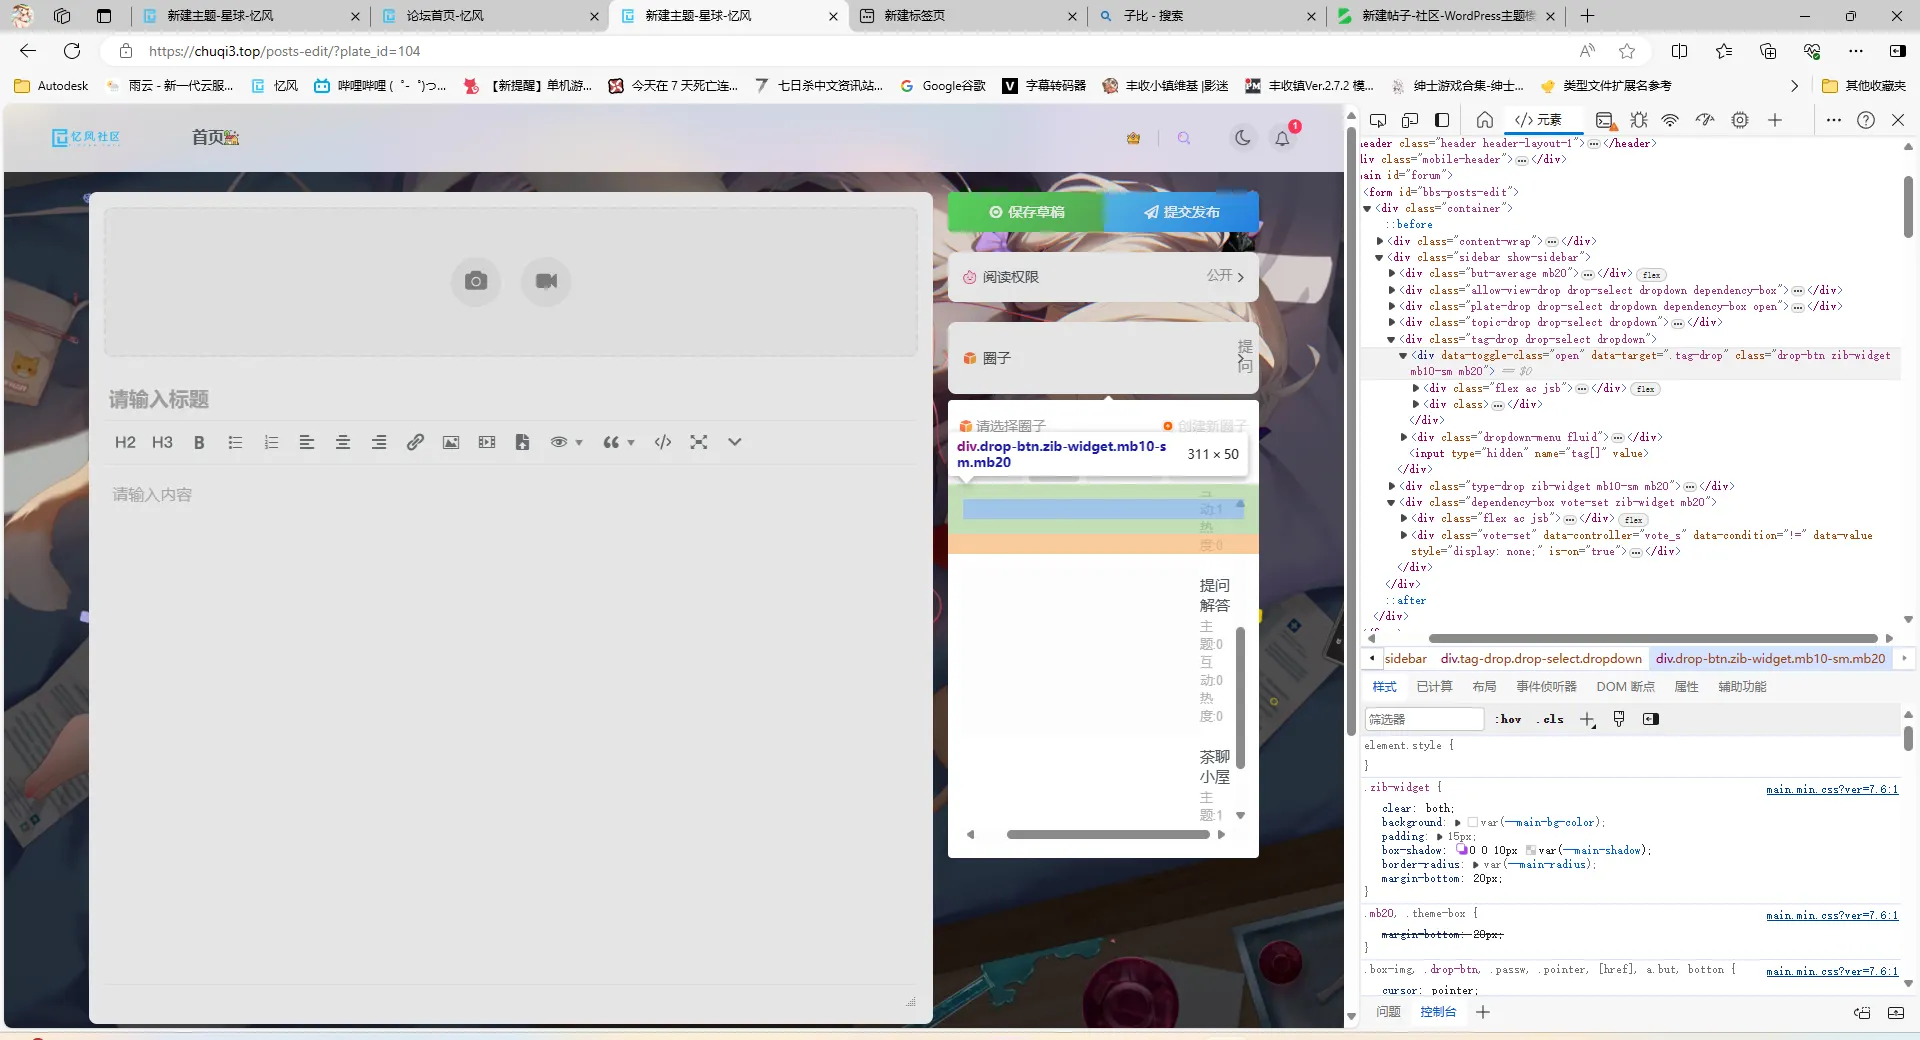Insert file attachment via editor toolbar

[522, 442]
